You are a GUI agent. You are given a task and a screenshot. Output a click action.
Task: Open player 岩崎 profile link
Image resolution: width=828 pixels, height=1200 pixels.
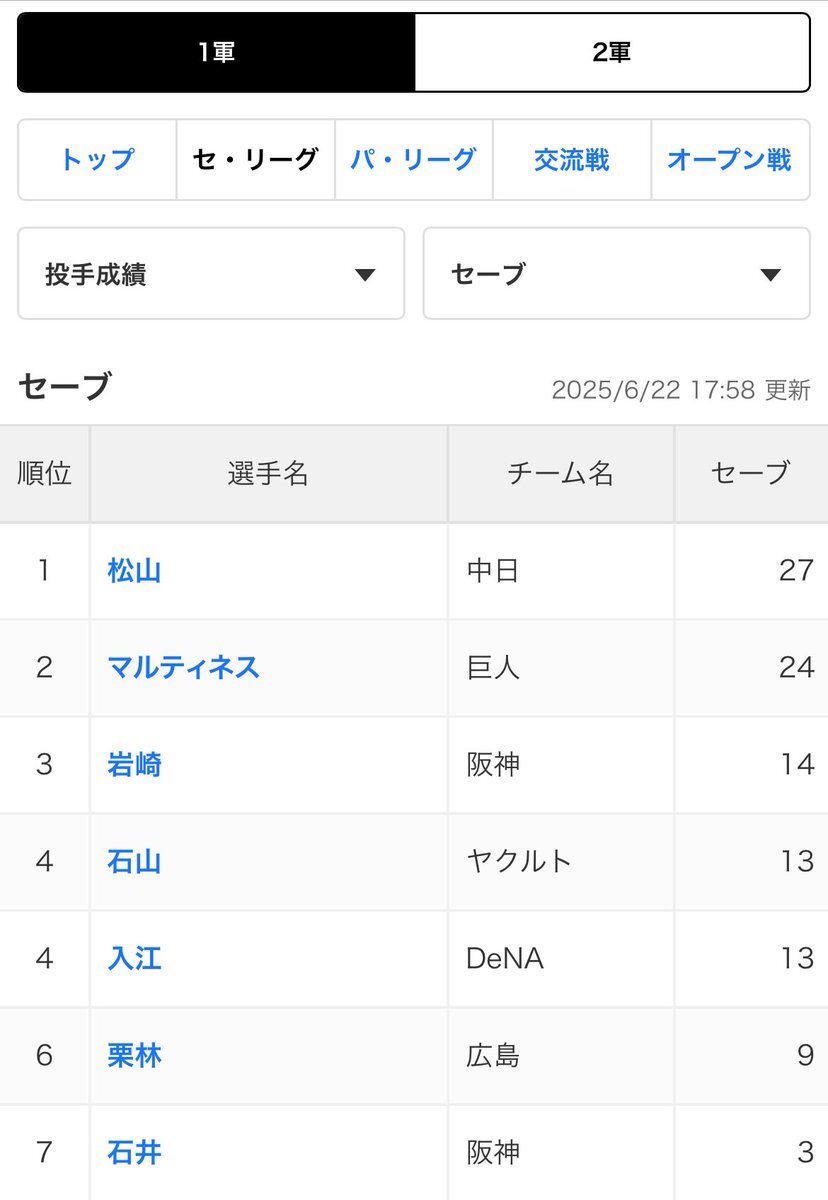134,765
